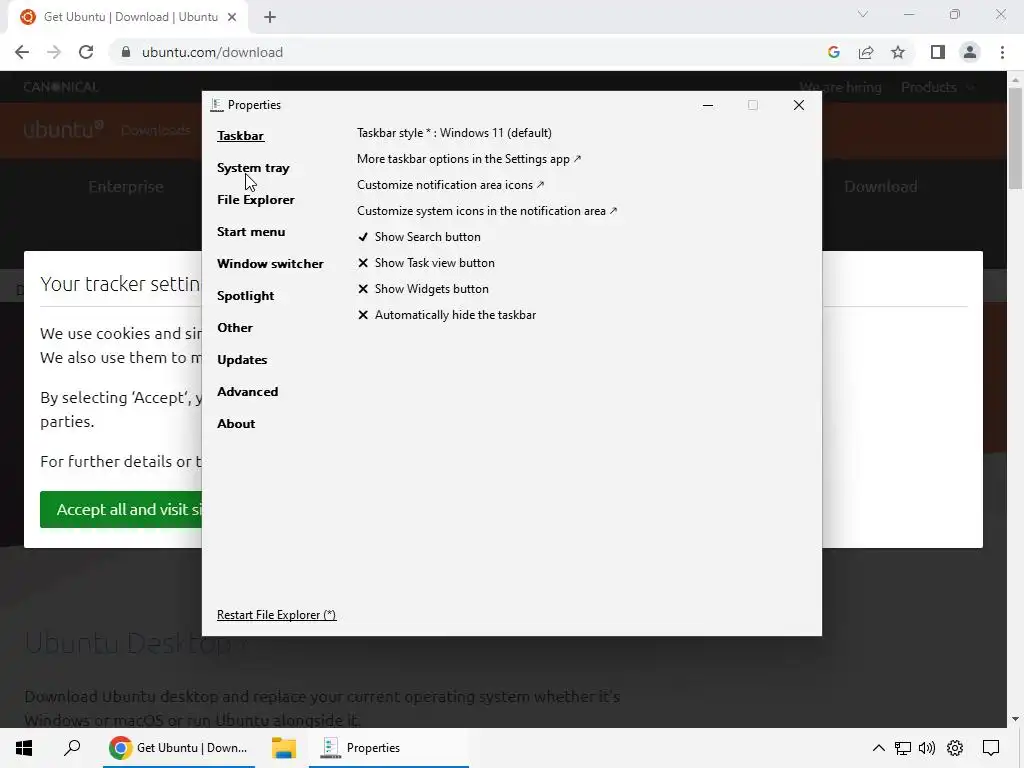Open File Explorer from taskbar
Viewport: 1024px width, 768px height.
[x=283, y=748]
